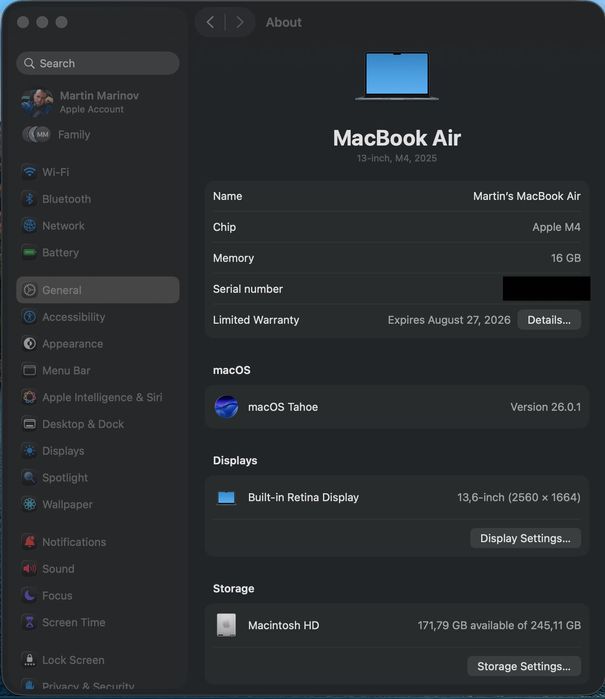Image resolution: width=605 pixels, height=699 pixels.
Task: Click the Battery sidebar icon
Action: click(29, 252)
